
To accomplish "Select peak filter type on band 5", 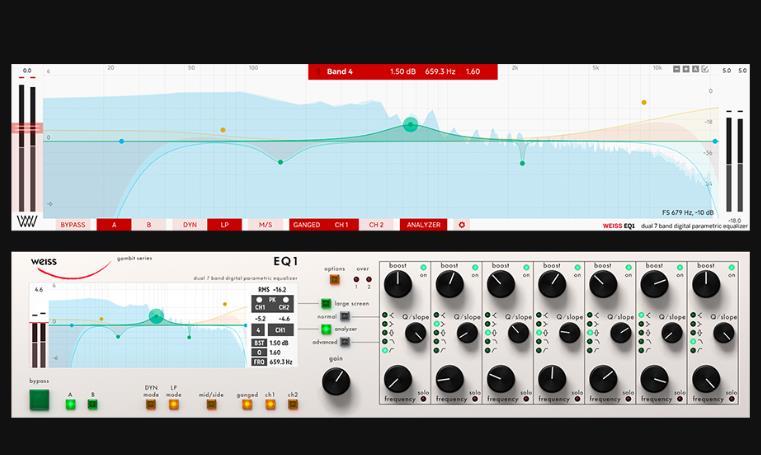I will [x=590, y=333].
